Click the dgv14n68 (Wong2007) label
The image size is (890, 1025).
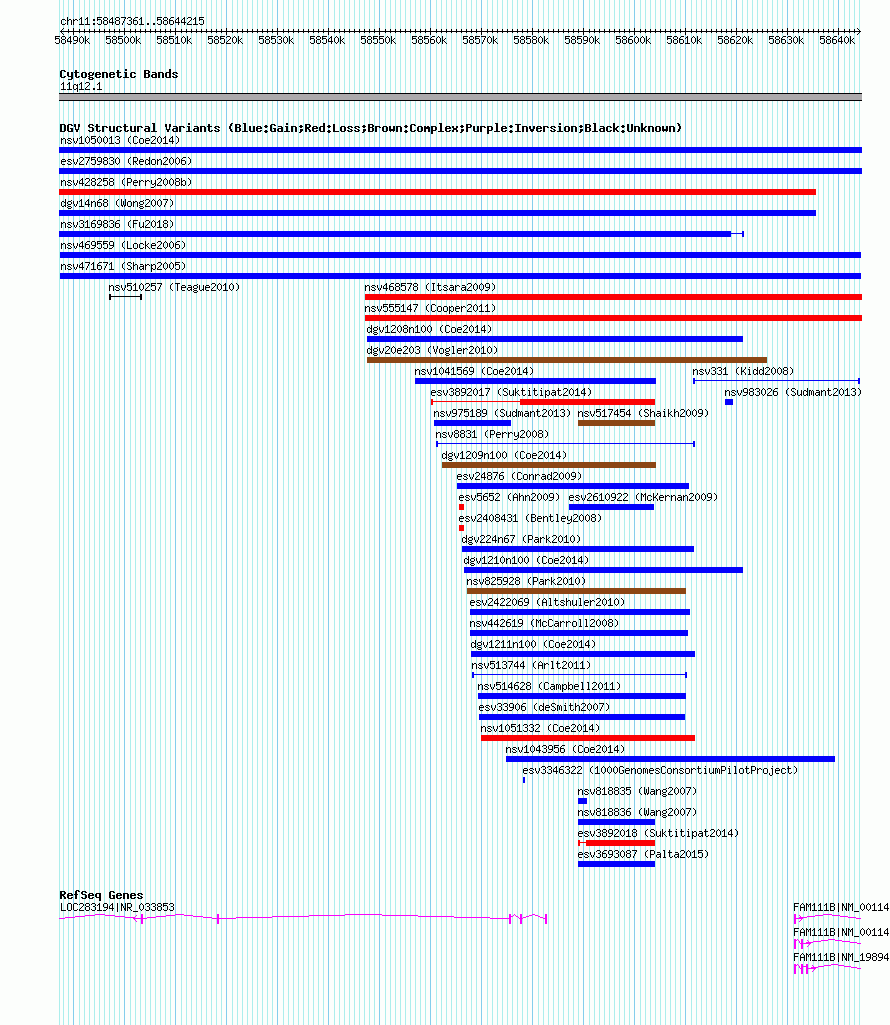[117, 203]
